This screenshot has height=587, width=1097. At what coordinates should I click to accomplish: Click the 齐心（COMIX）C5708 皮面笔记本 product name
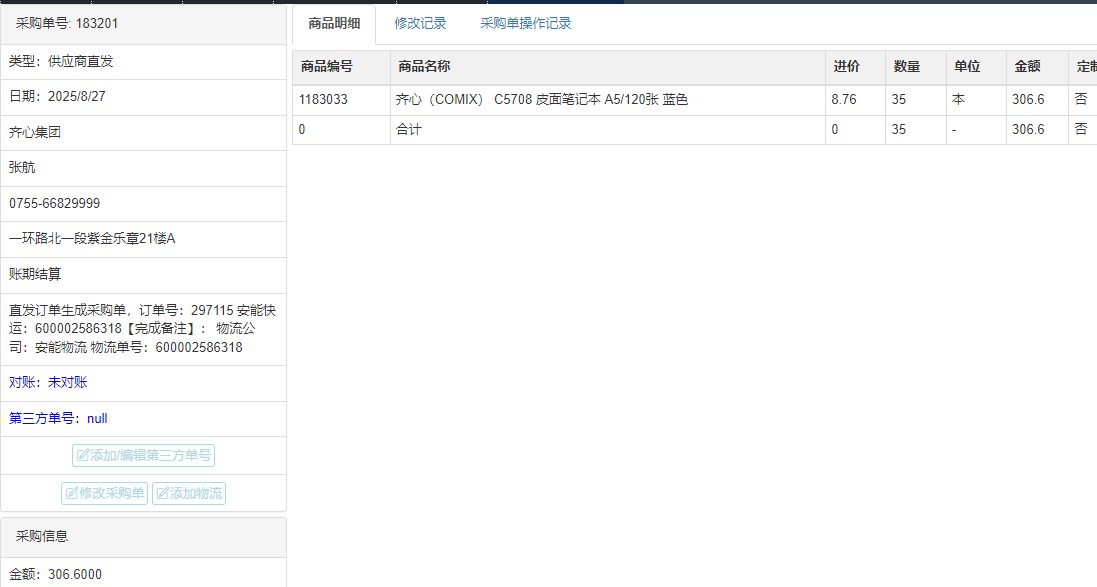pos(542,99)
